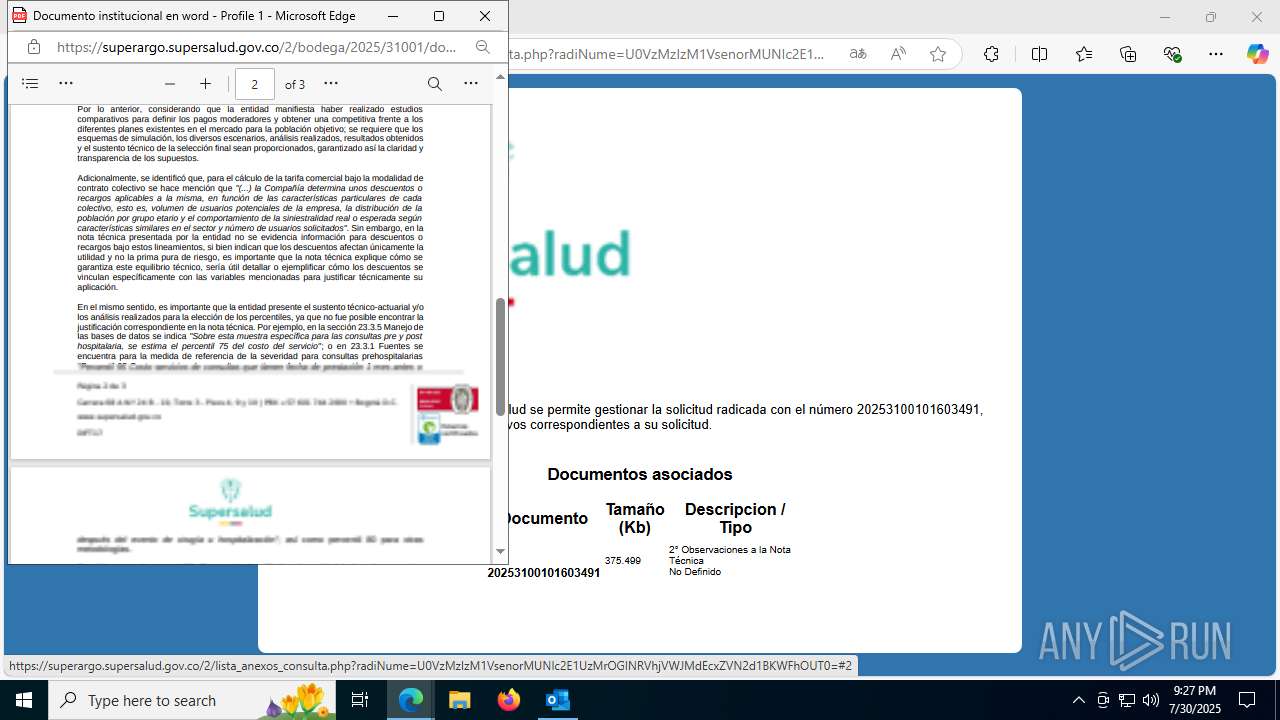
Task: Click the Tamaño (Kb) column header
Action: pyautogui.click(x=635, y=518)
